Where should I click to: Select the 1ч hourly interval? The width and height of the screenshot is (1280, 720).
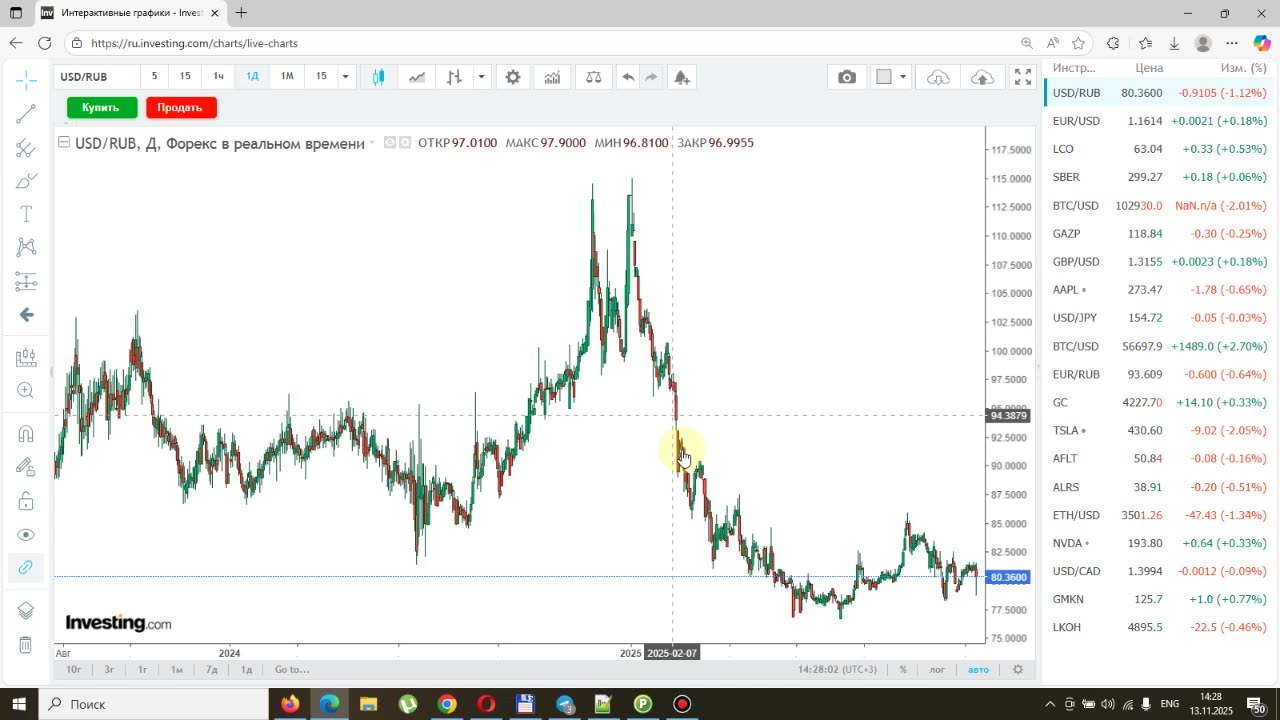click(218, 76)
